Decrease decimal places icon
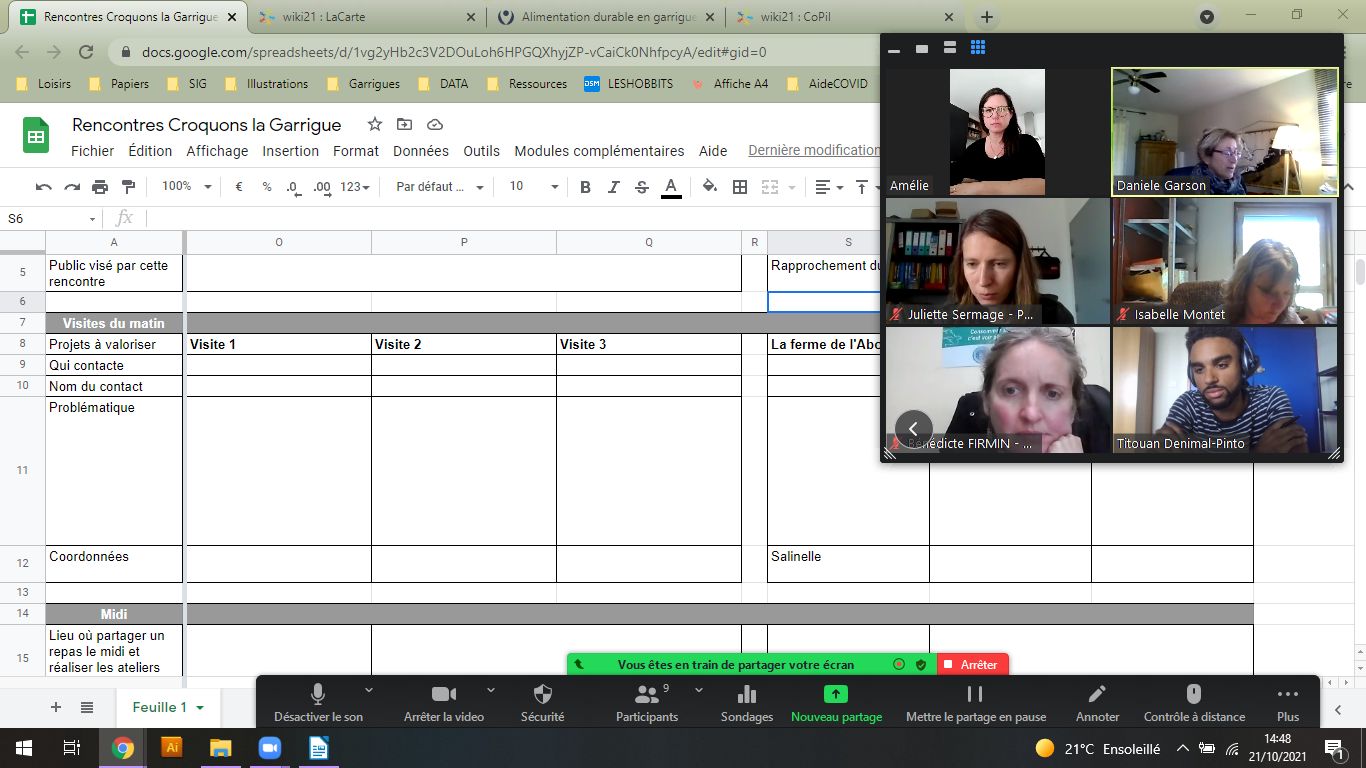1366x768 pixels. pyautogui.click(x=293, y=187)
